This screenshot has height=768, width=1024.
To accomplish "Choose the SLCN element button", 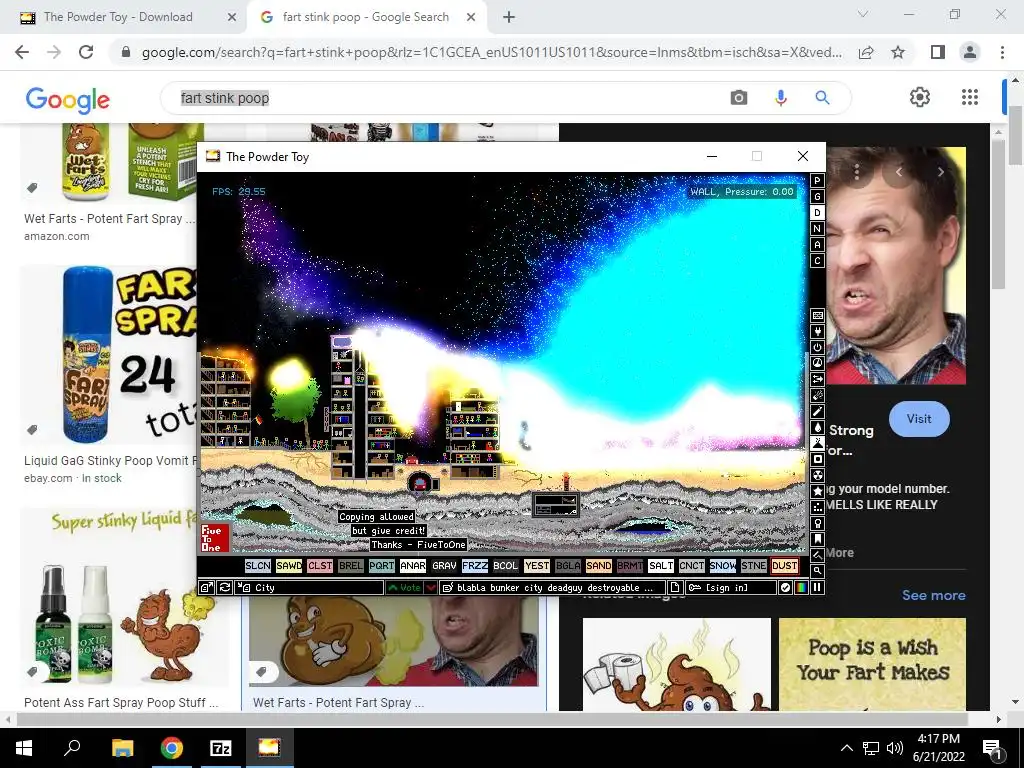I will coord(258,566).
